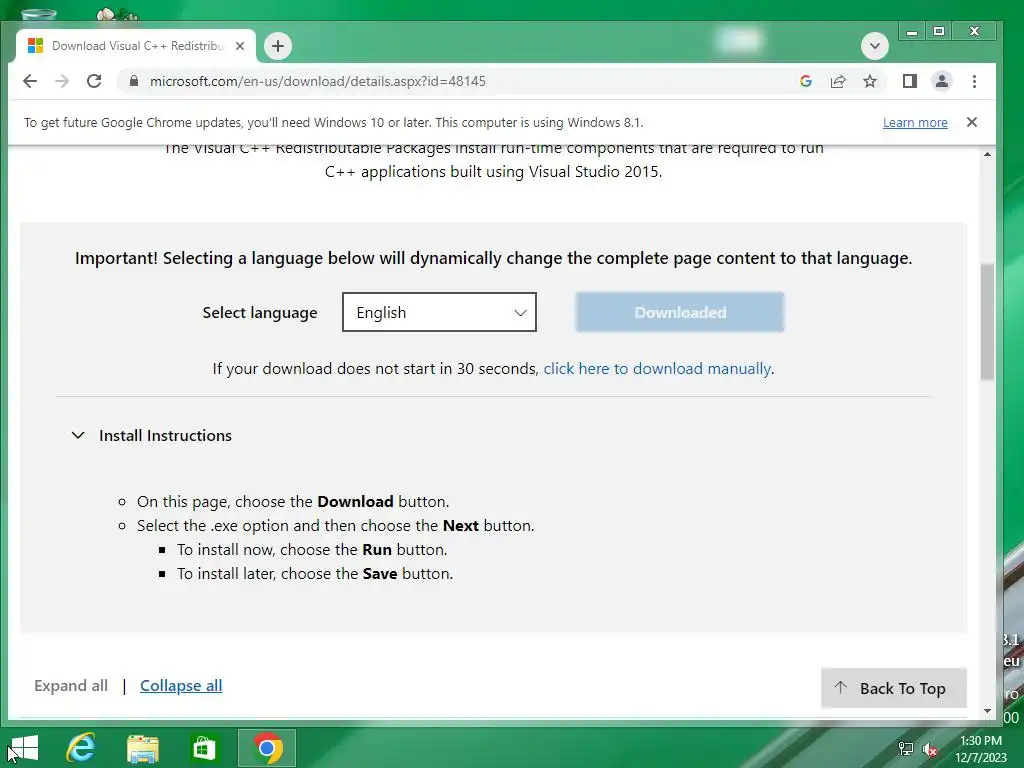Click the network tray icon
This screenshot has width=1024, height=768.
[906, 749]
